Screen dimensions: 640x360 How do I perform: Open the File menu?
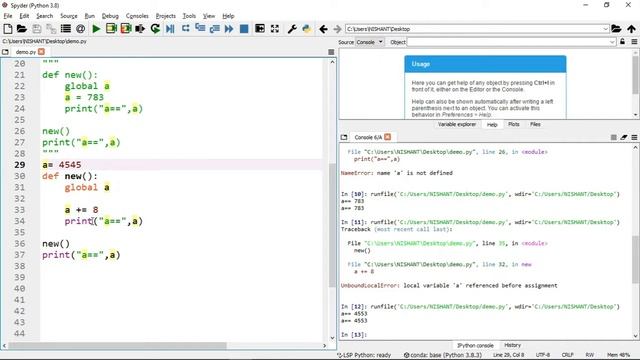[8, 16]
